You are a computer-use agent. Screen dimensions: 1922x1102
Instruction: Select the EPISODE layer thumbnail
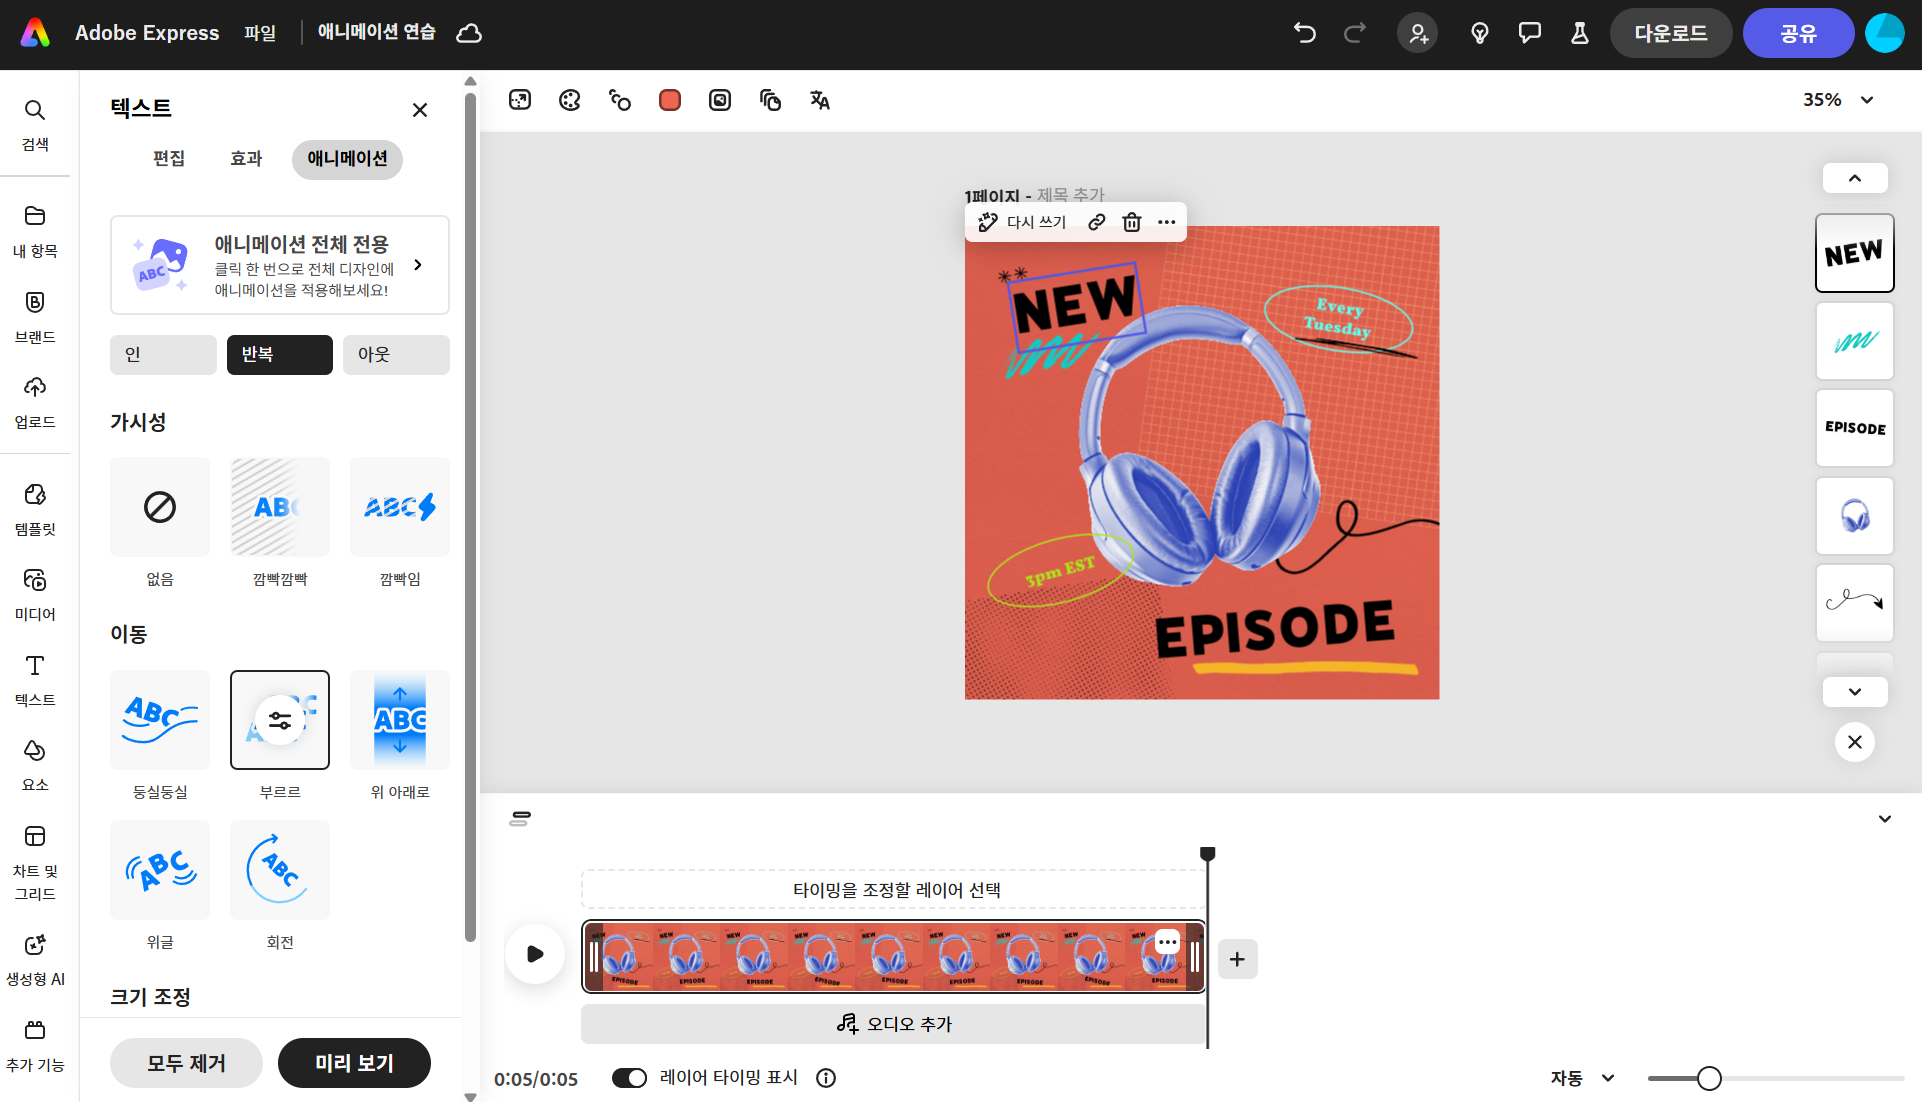pyautogui.click(x=1854, y=428)
